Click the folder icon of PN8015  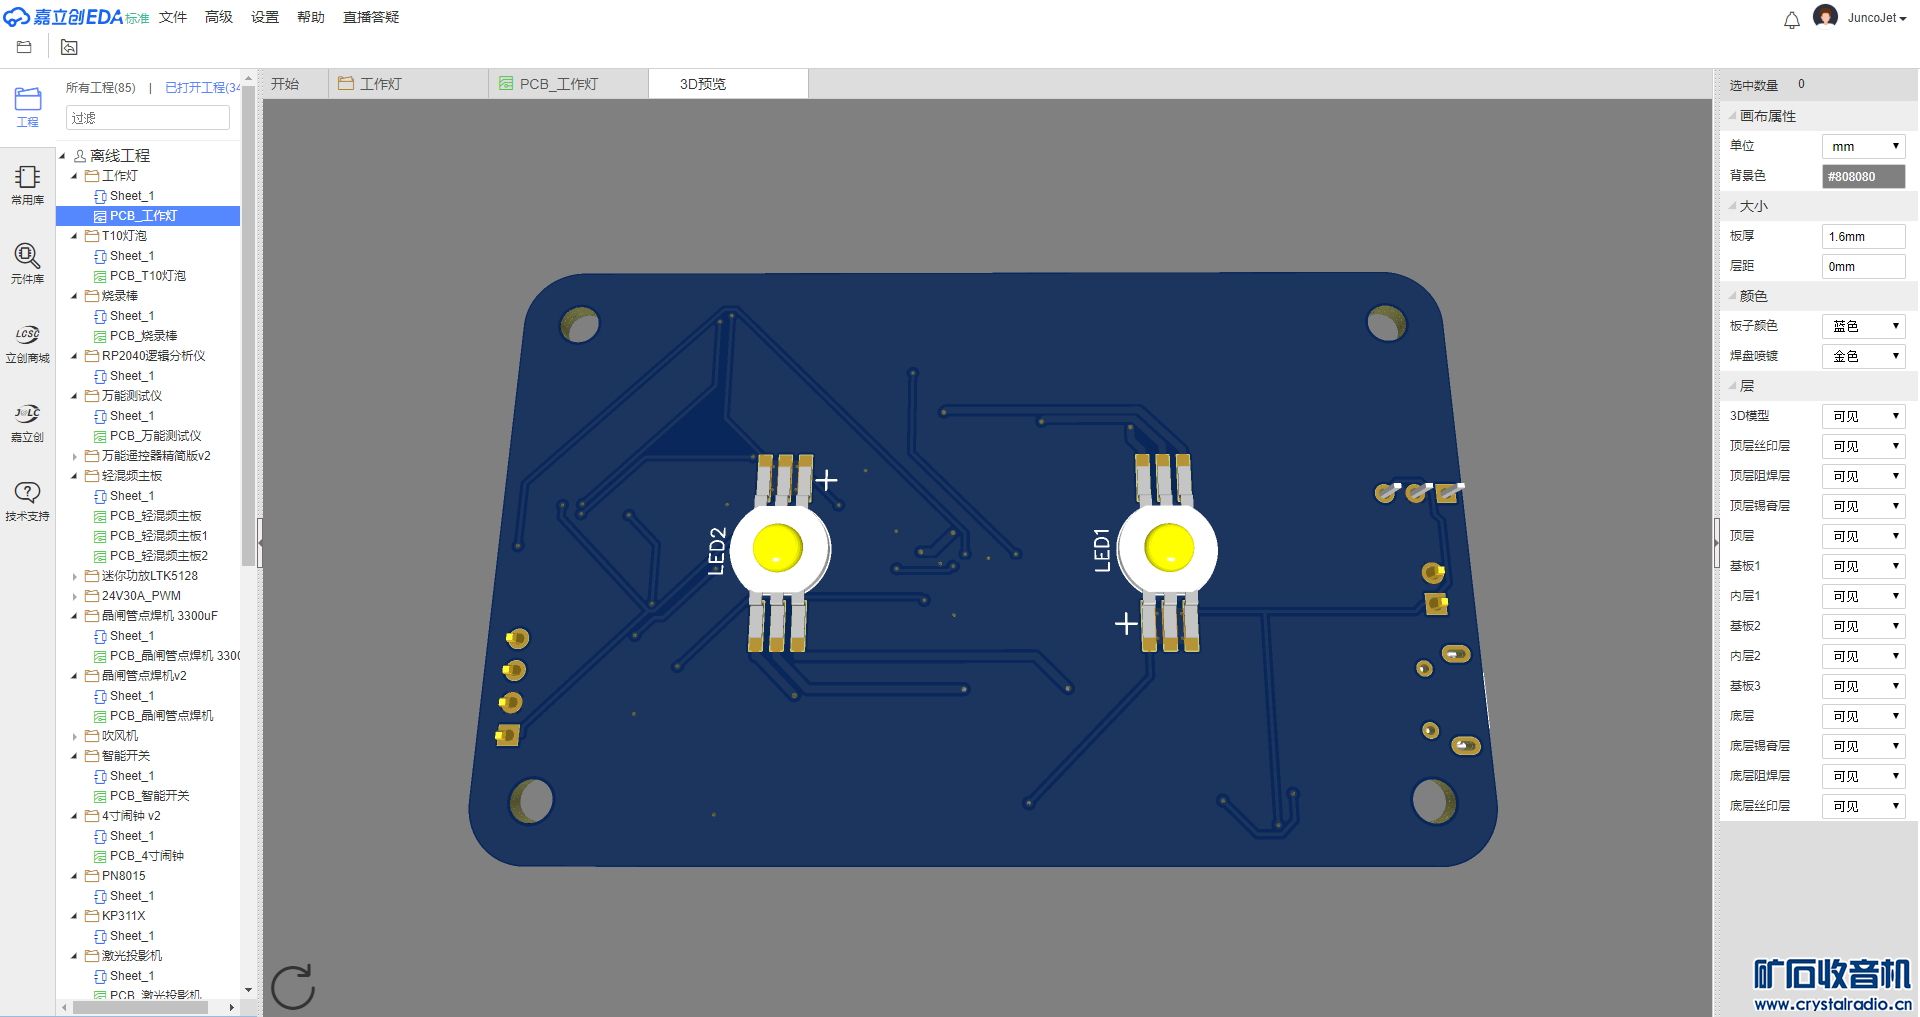[x=92, y=876]
